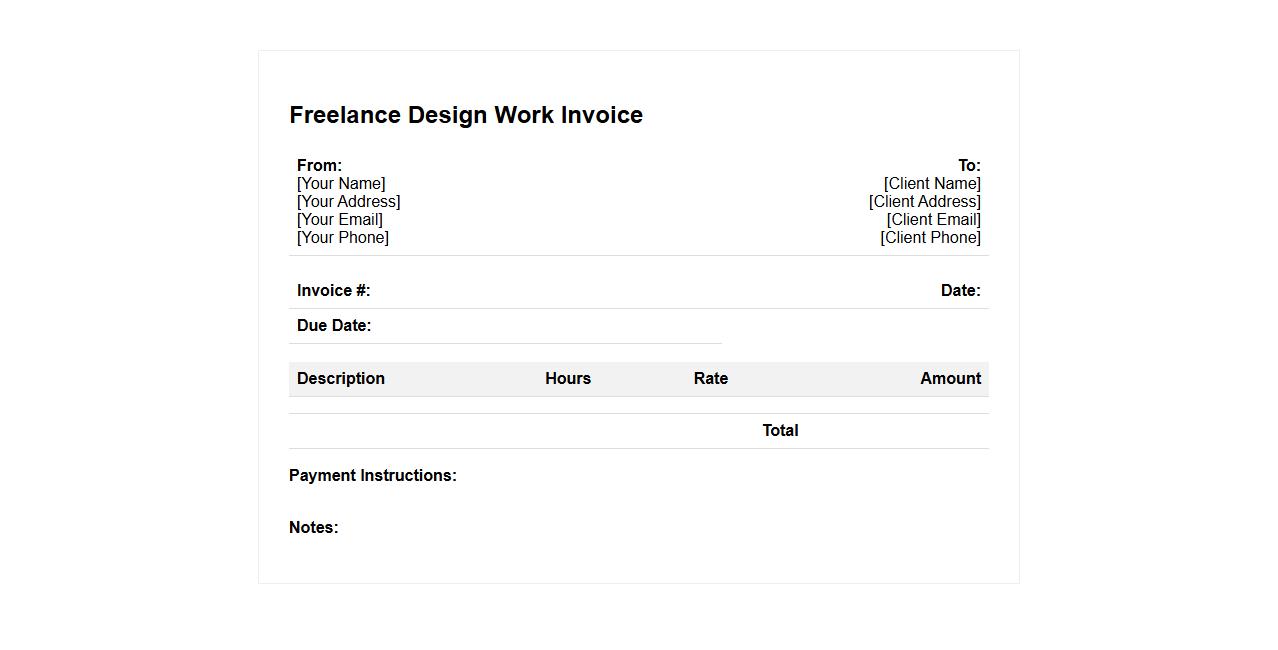Select the Payment Instructions: label
1278x650 pixels.
coord(373,476)
